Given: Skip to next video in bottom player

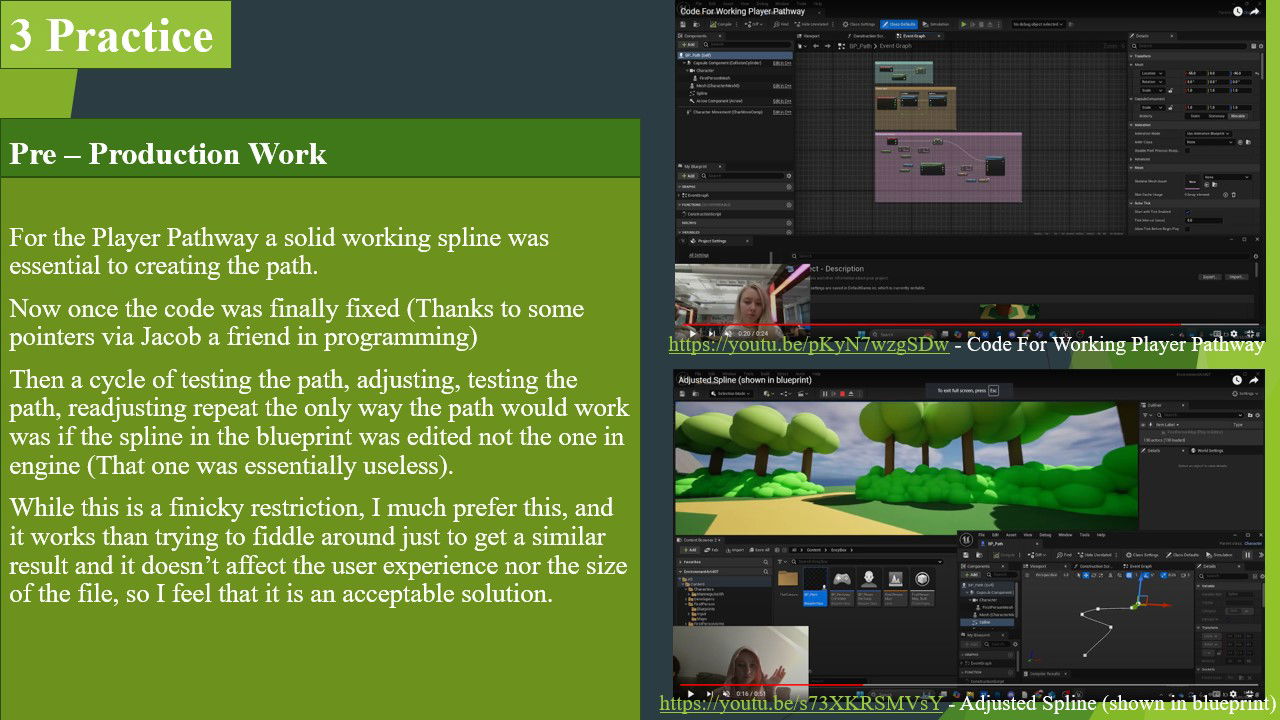Looking at the screenshot, I should pos(711,694).
